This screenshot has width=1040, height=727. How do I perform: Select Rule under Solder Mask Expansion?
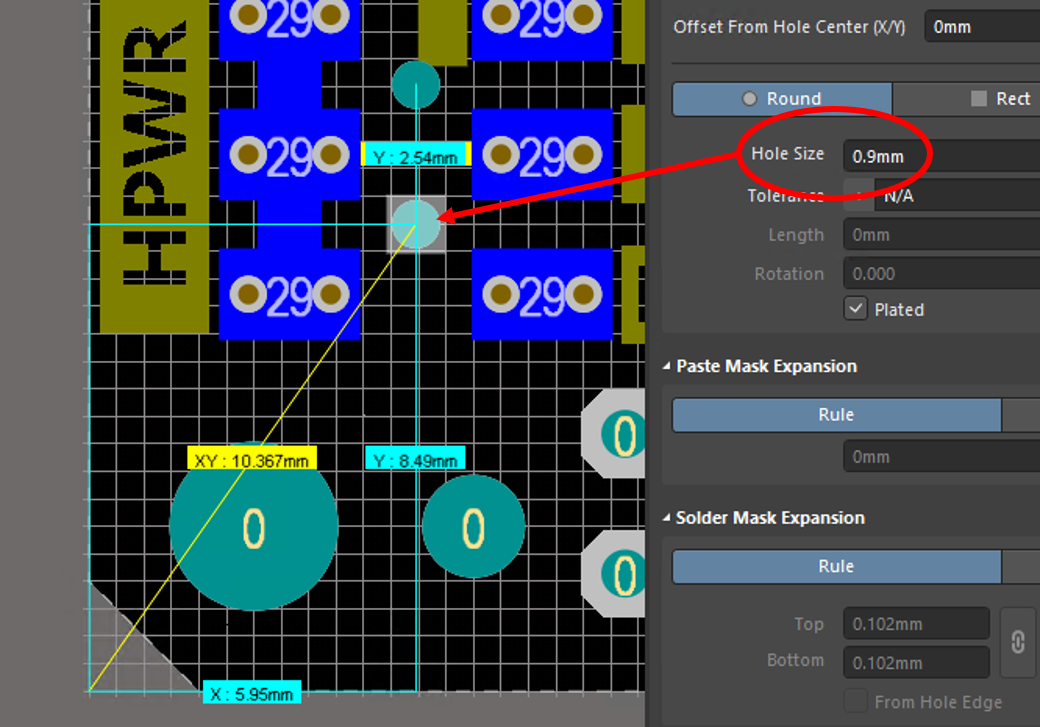(836, 566)
